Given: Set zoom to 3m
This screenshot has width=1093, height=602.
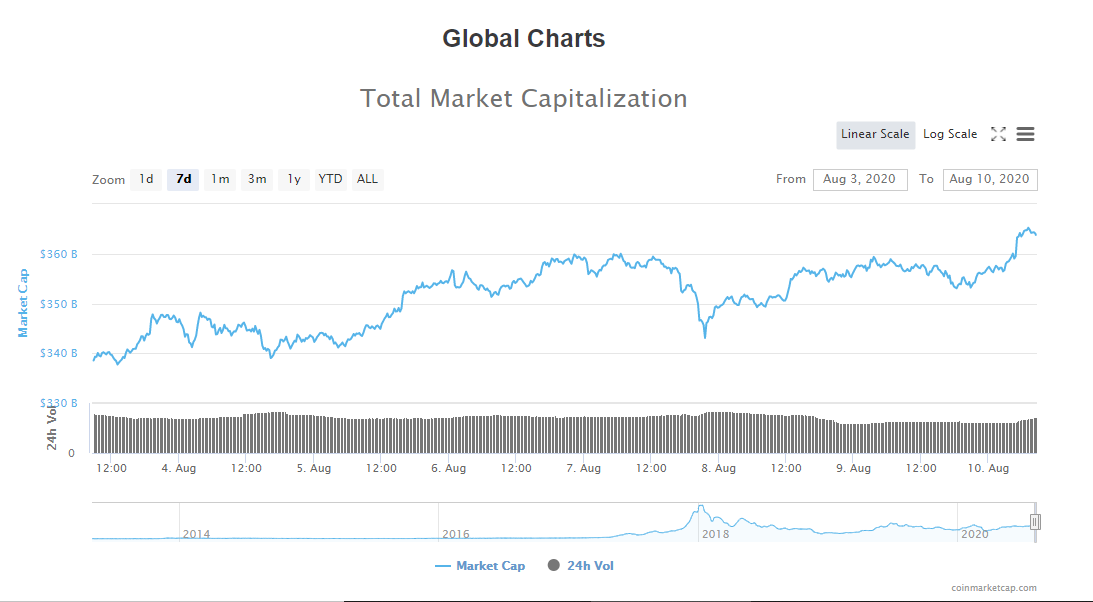Looking at the screenshot, I should click(257, 179).
